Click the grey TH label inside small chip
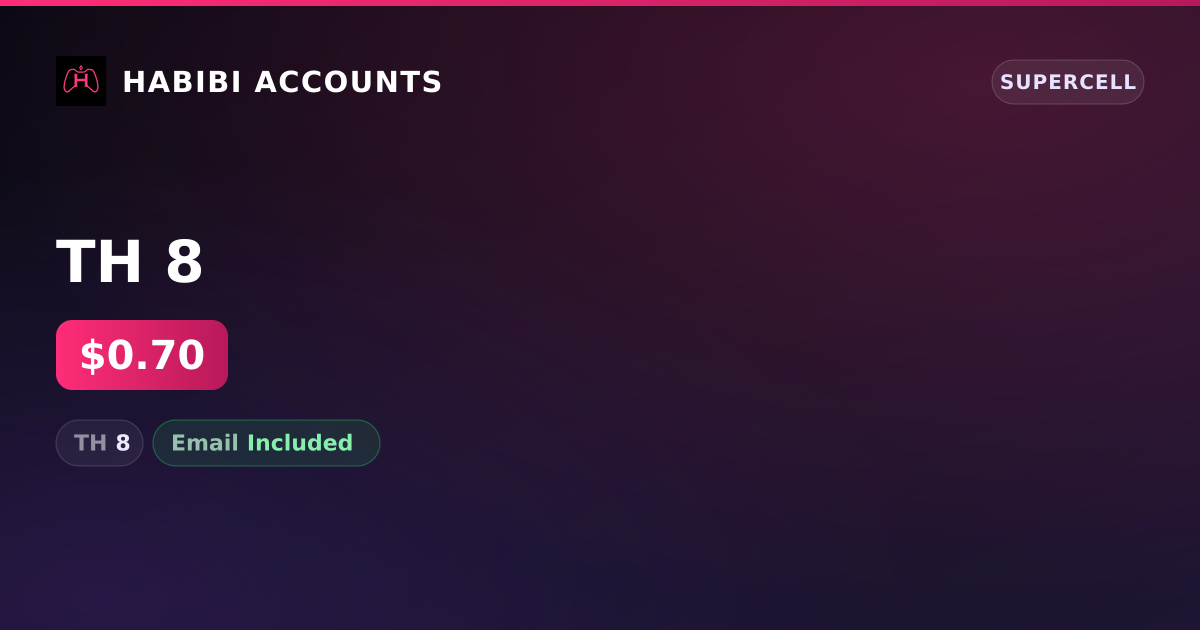1200x630 pixels. pyautogui.click(x=90, y=443)
